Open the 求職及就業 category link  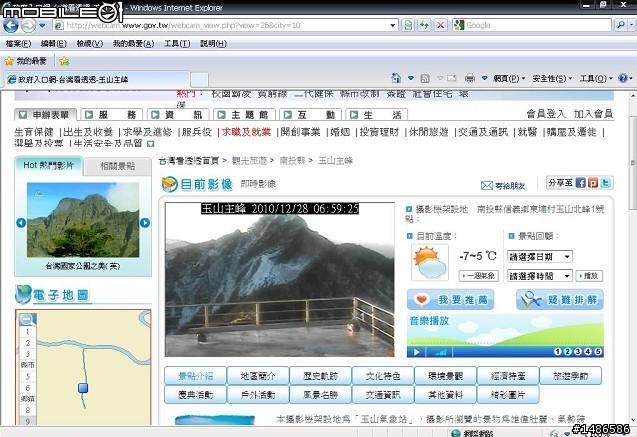tap(246, 132)
